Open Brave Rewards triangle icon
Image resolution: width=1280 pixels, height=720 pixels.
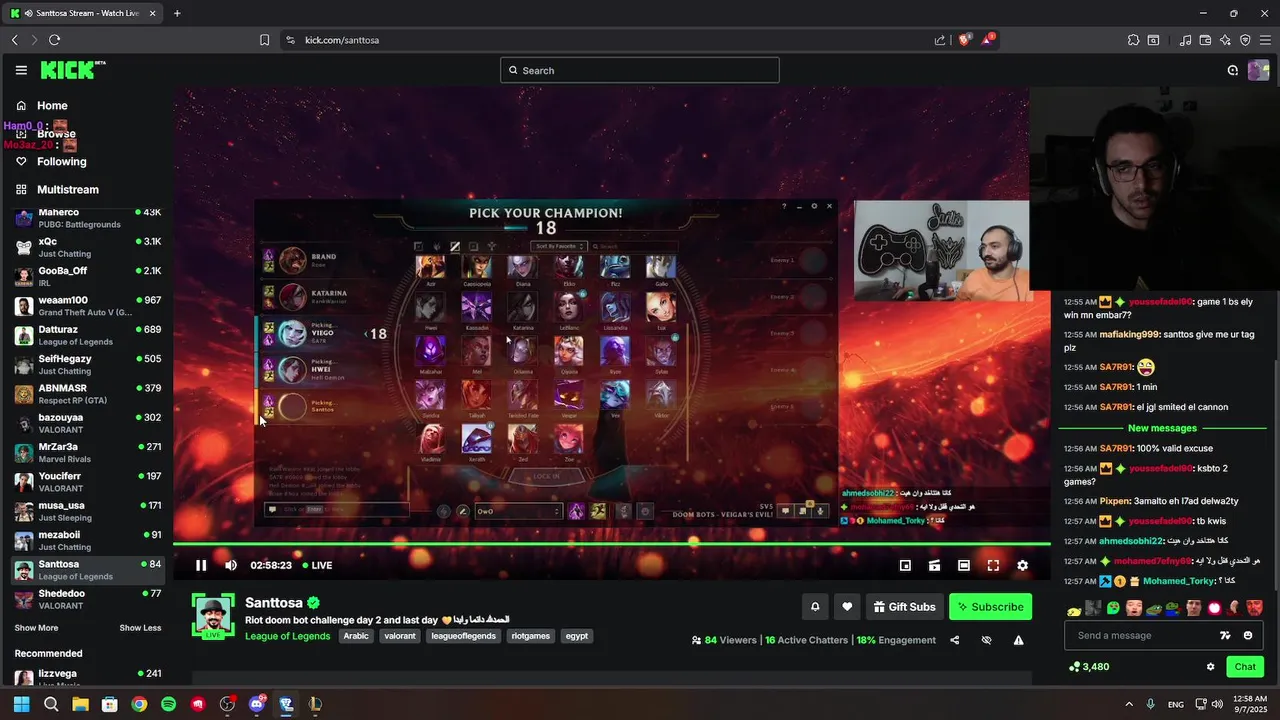(x=988, y=40)
